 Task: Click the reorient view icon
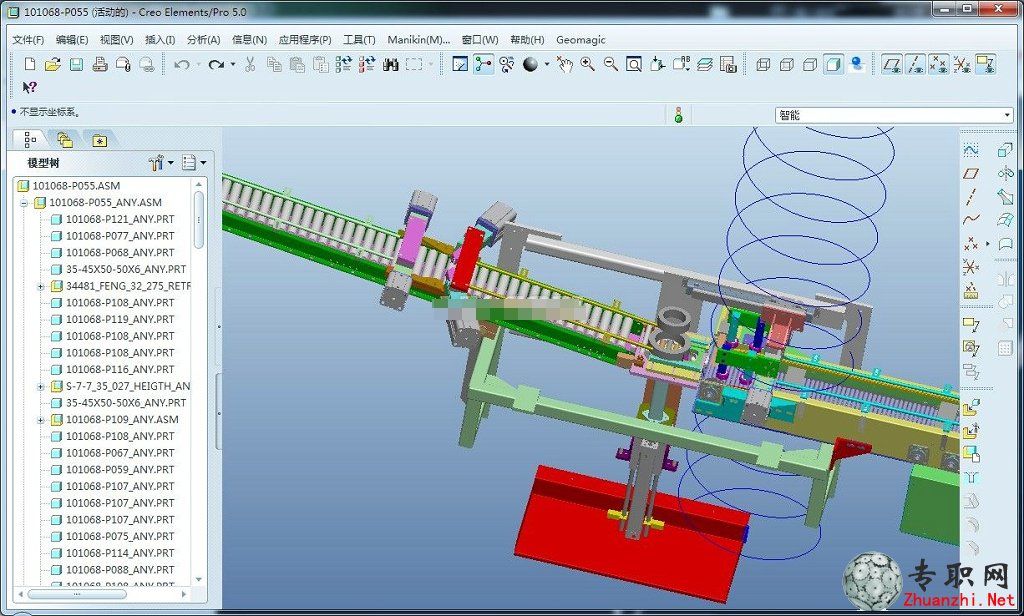click(657, 64)
